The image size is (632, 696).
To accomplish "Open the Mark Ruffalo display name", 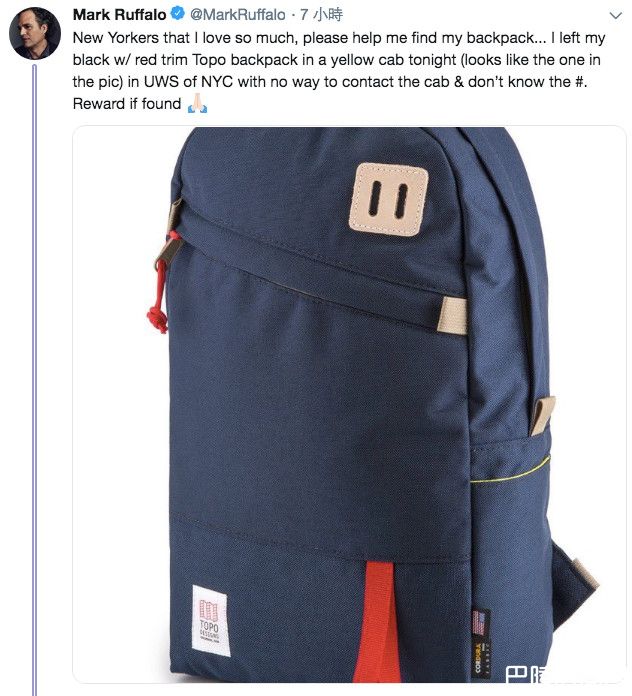I will pyautogui.click(x=119, y=15).
